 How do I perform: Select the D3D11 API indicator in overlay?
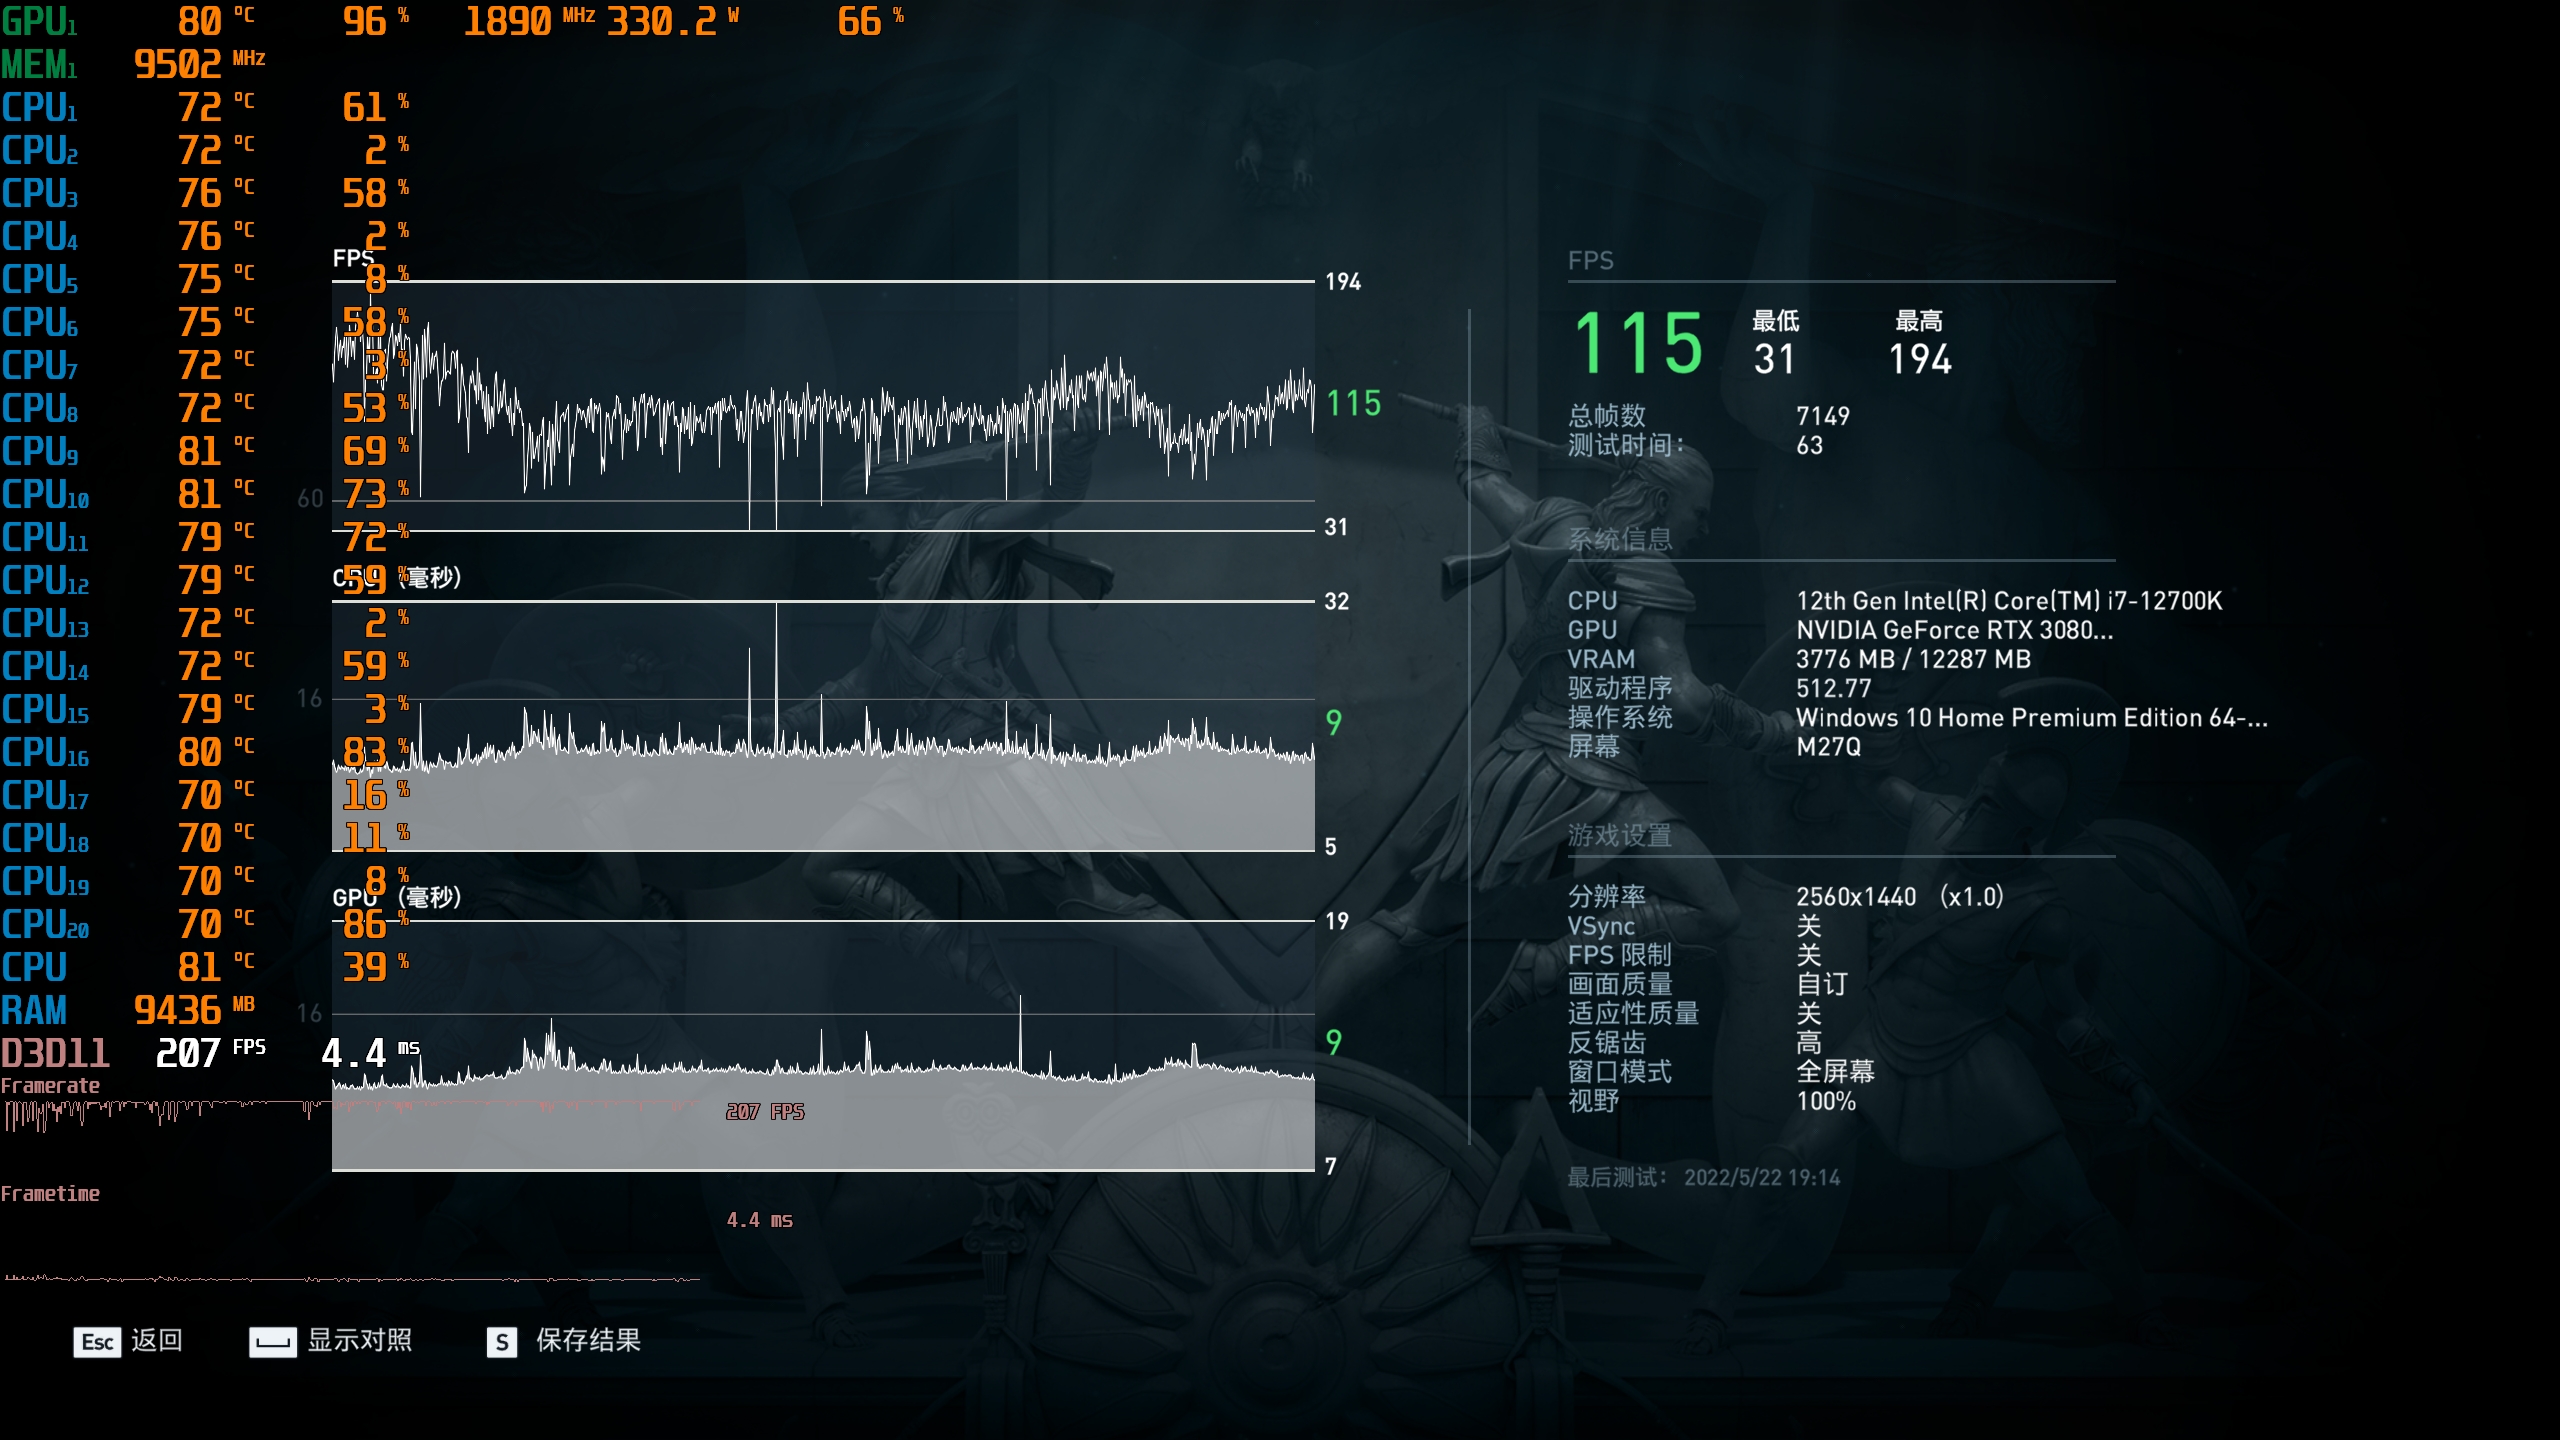pos(55,1054)
